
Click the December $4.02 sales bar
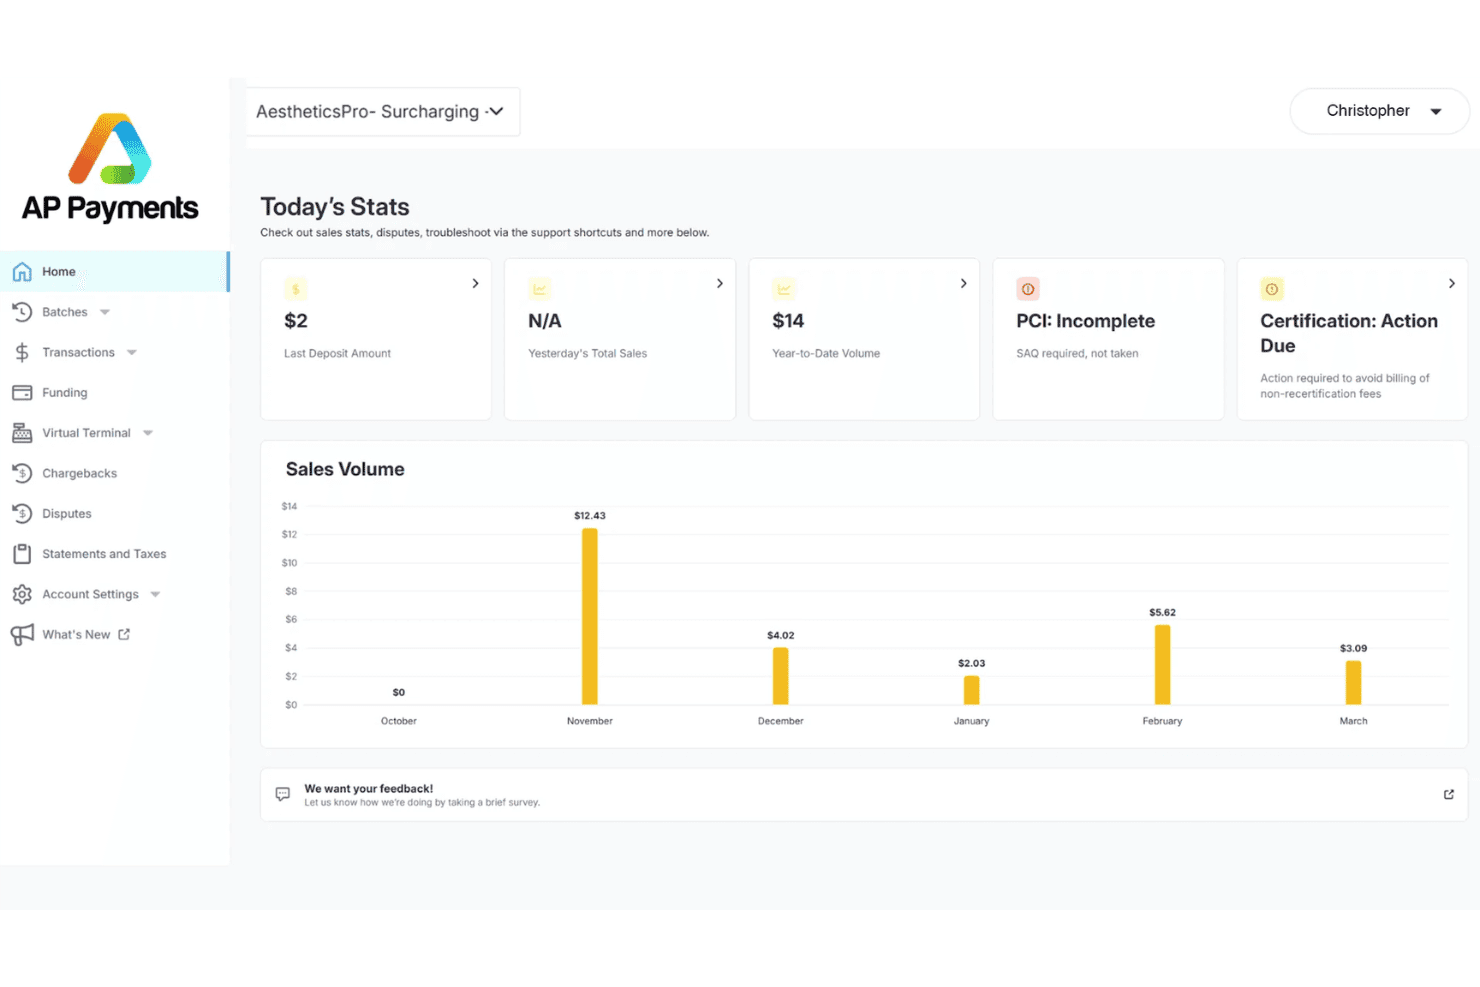(x=781, y=676)
